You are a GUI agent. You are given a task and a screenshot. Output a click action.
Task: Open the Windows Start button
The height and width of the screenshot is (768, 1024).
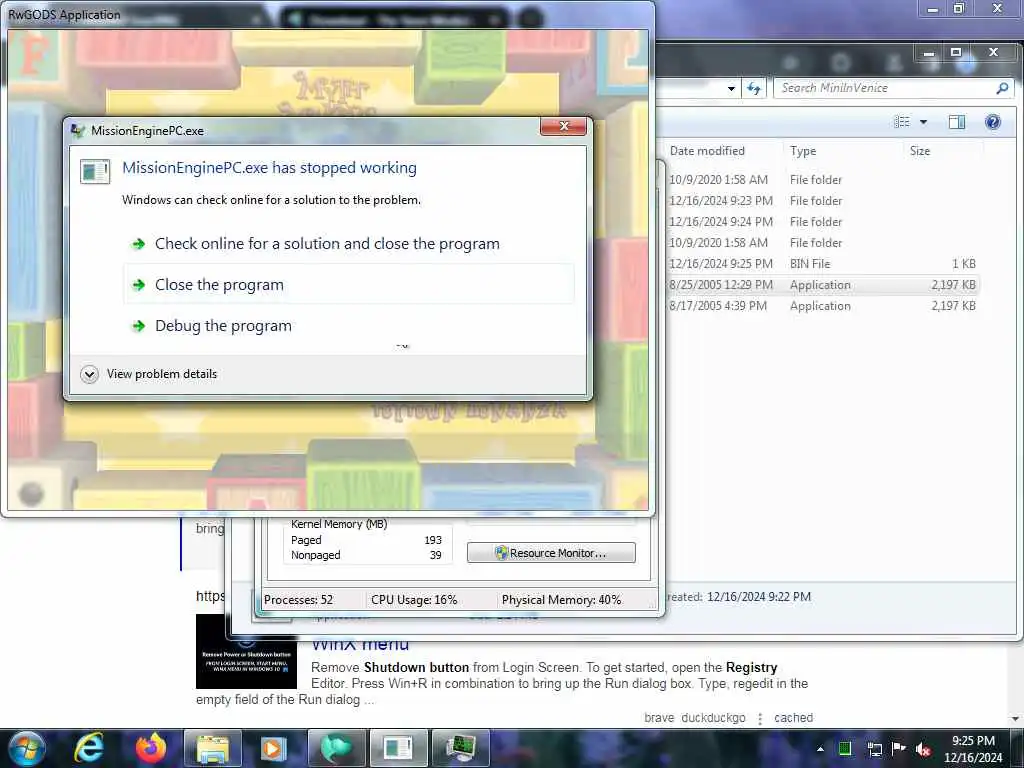(x=27, y=748)
